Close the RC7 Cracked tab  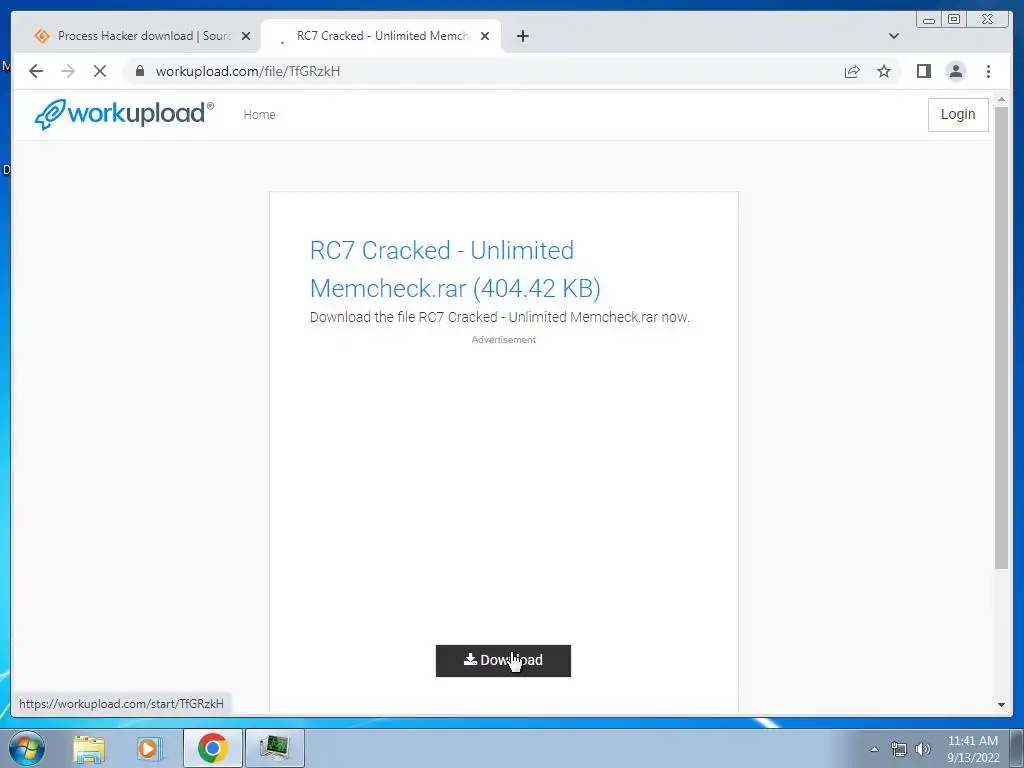pos(485,36)
